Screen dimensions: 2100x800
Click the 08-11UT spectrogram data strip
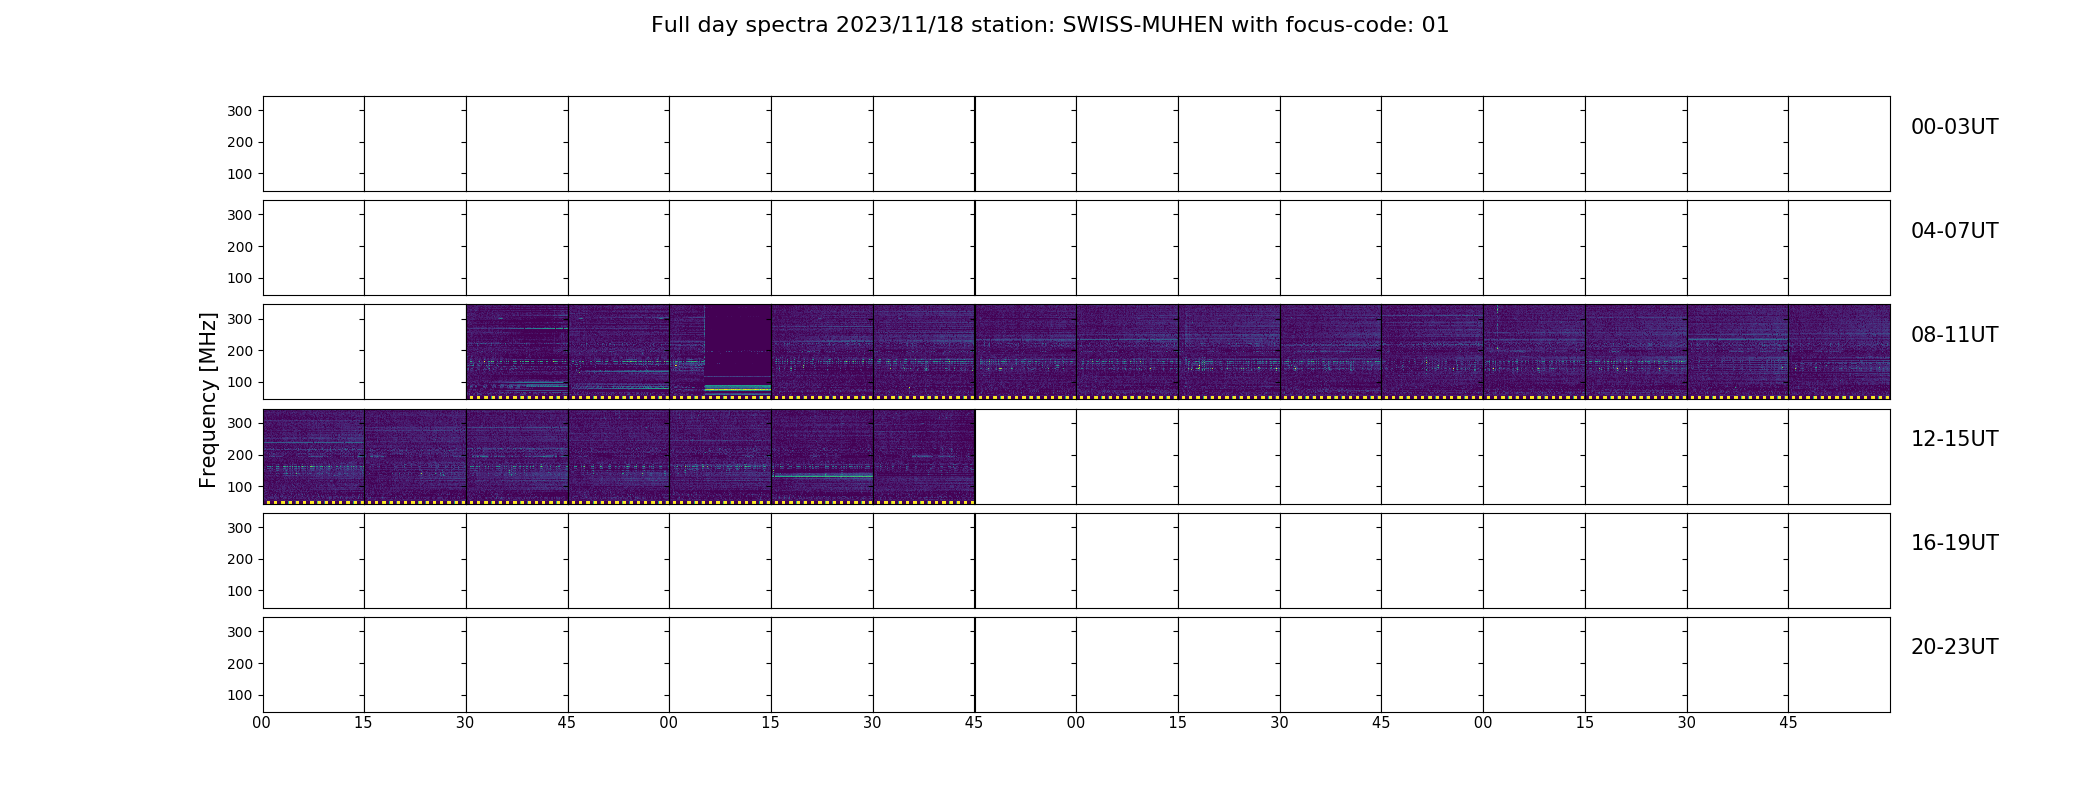[x=1178, y=352]
